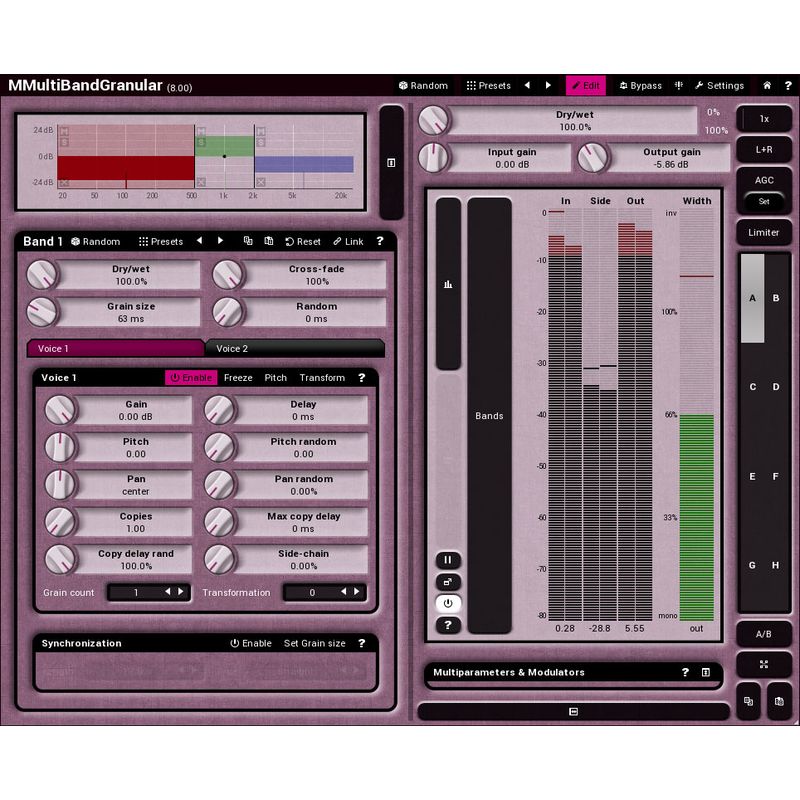Open the L+R channel mode selector

[764, 149]
